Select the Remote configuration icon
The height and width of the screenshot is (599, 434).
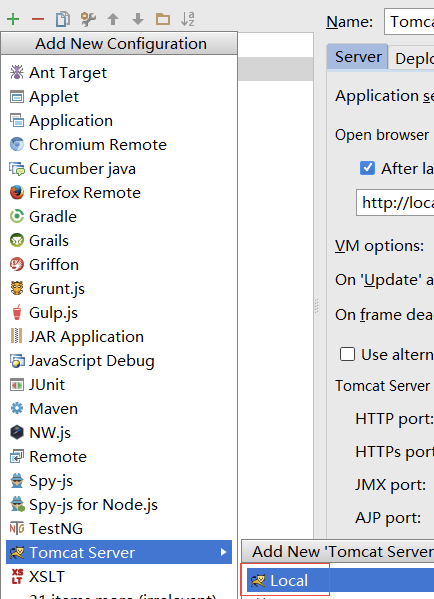click(17, 457)
